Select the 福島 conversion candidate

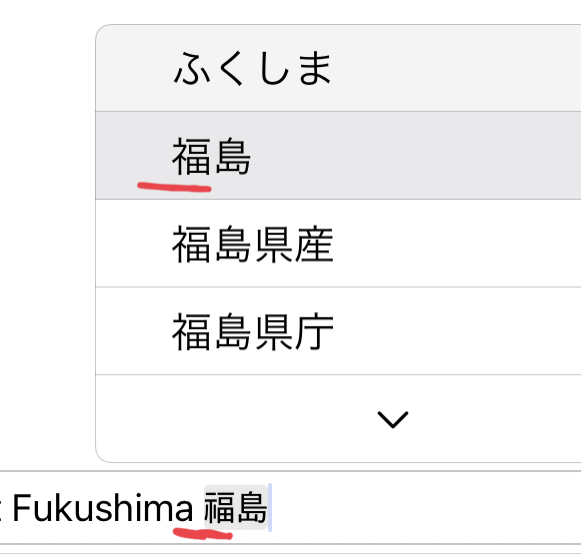click(x=338, y=156)
